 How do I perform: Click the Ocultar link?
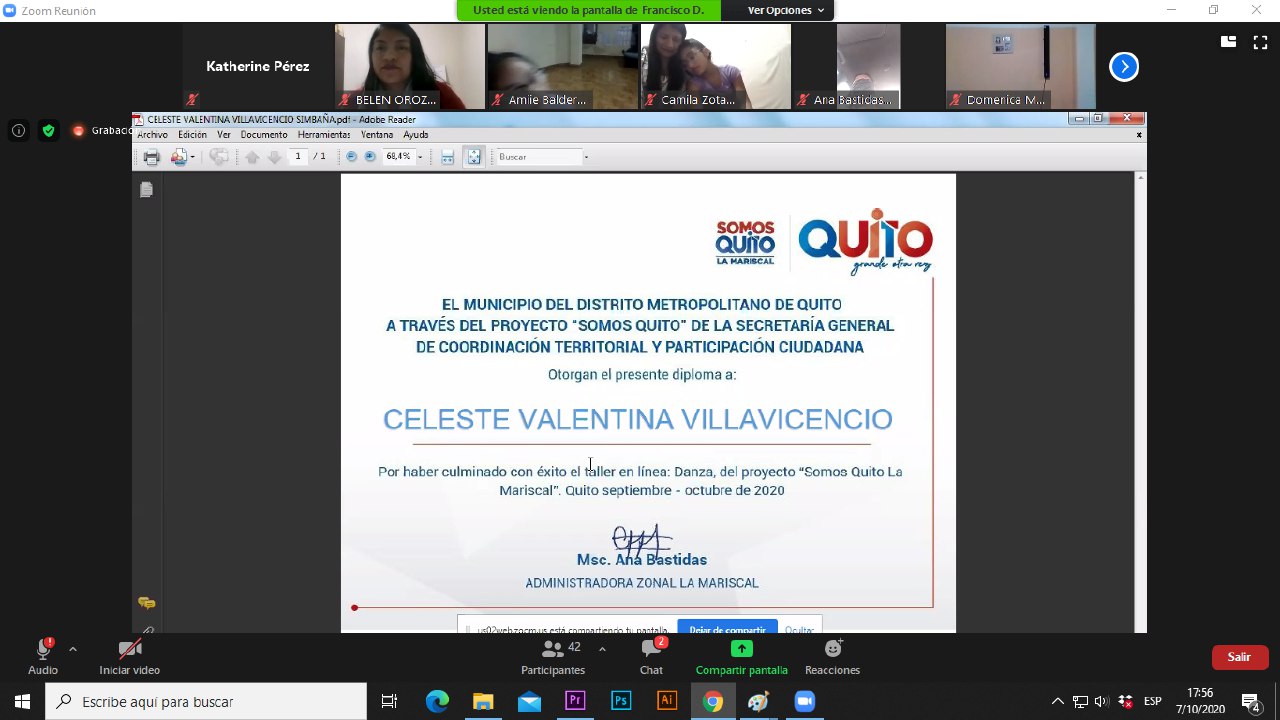pyautogui.click(x=799, y=629)
